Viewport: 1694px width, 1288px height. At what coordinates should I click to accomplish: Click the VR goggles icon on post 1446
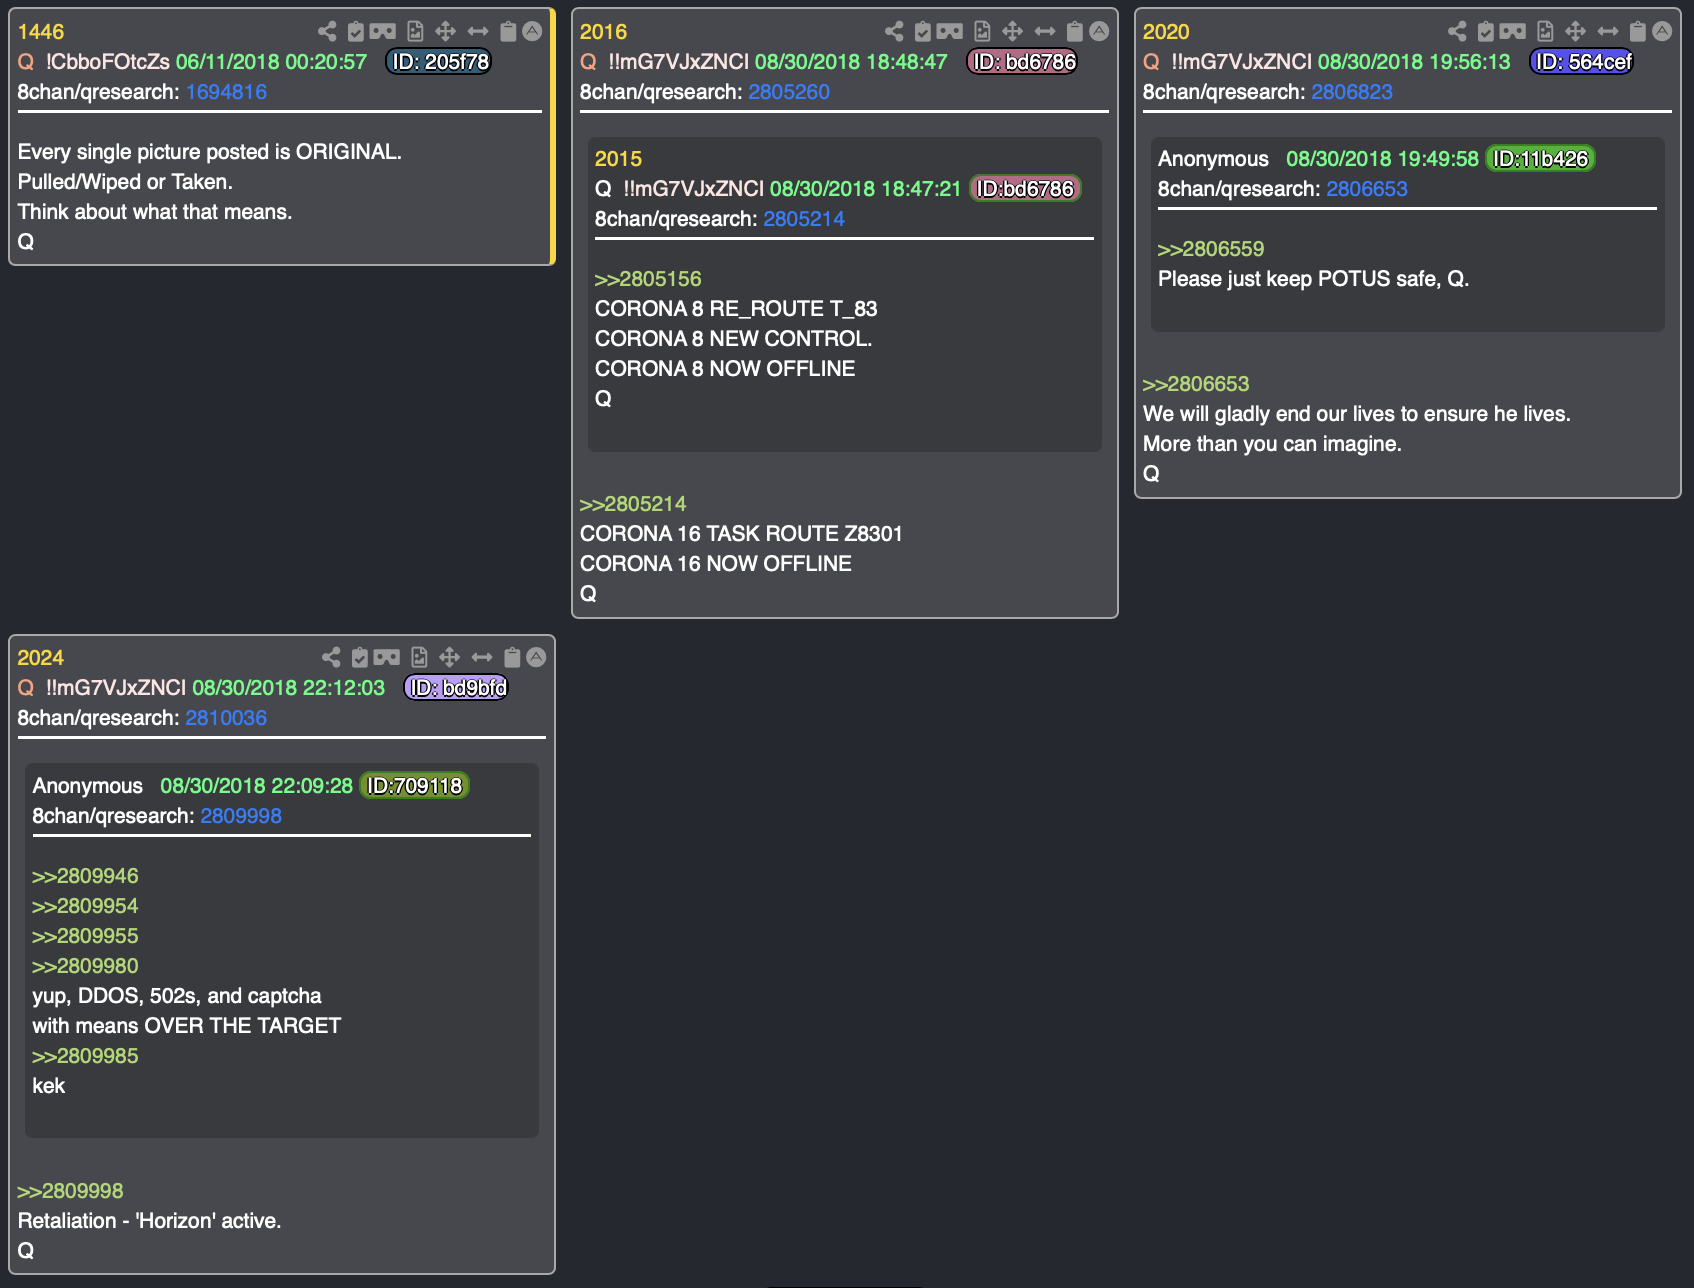pyautogui.click(x=383, y=31)
